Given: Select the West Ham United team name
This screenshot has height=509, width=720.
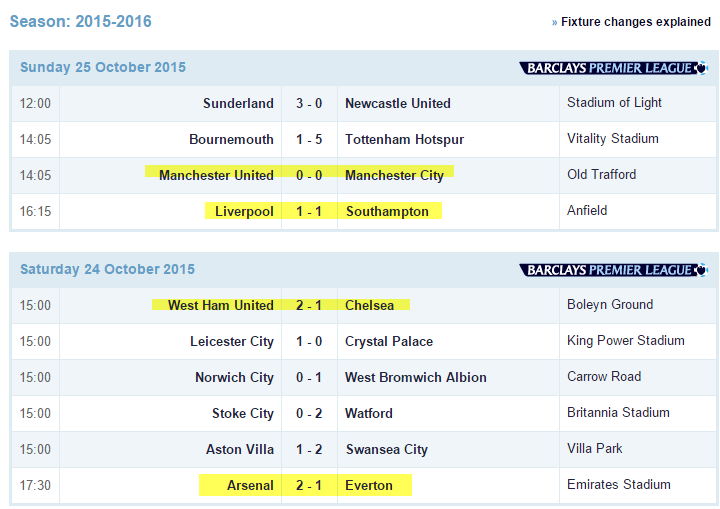Looking at the screenshot, I should click(x=220, y=305).
